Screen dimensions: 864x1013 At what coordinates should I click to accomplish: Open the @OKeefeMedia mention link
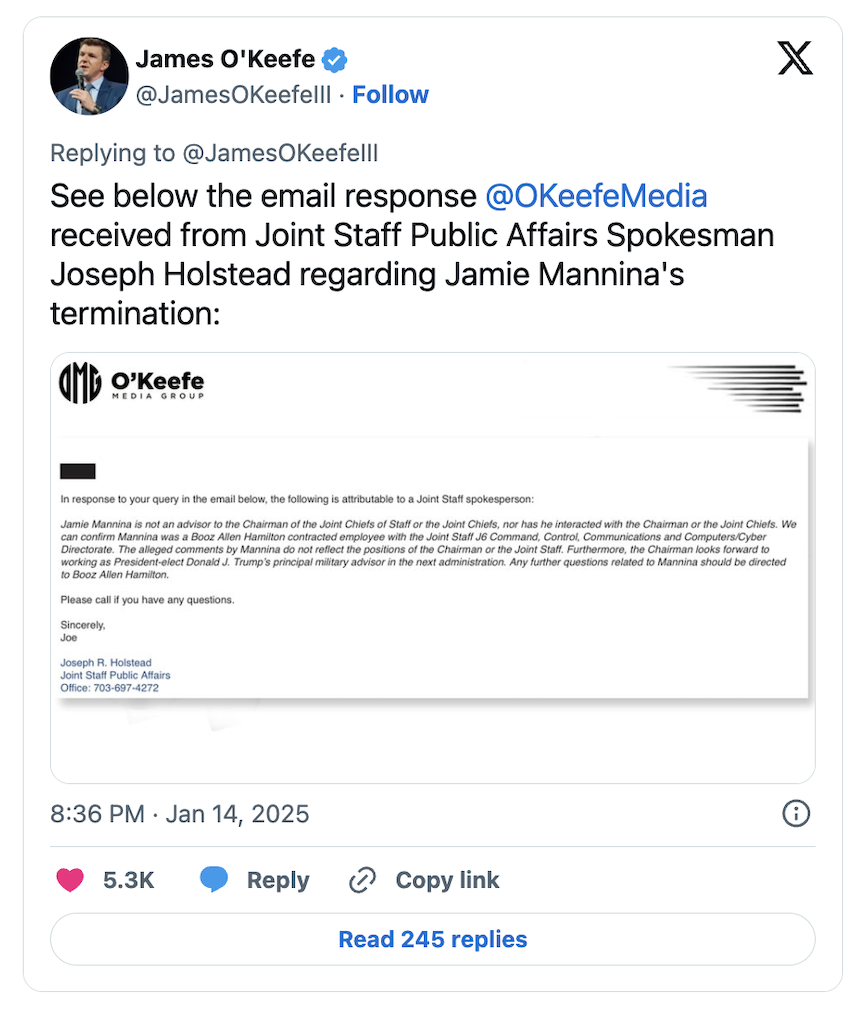tap(596, 195)
